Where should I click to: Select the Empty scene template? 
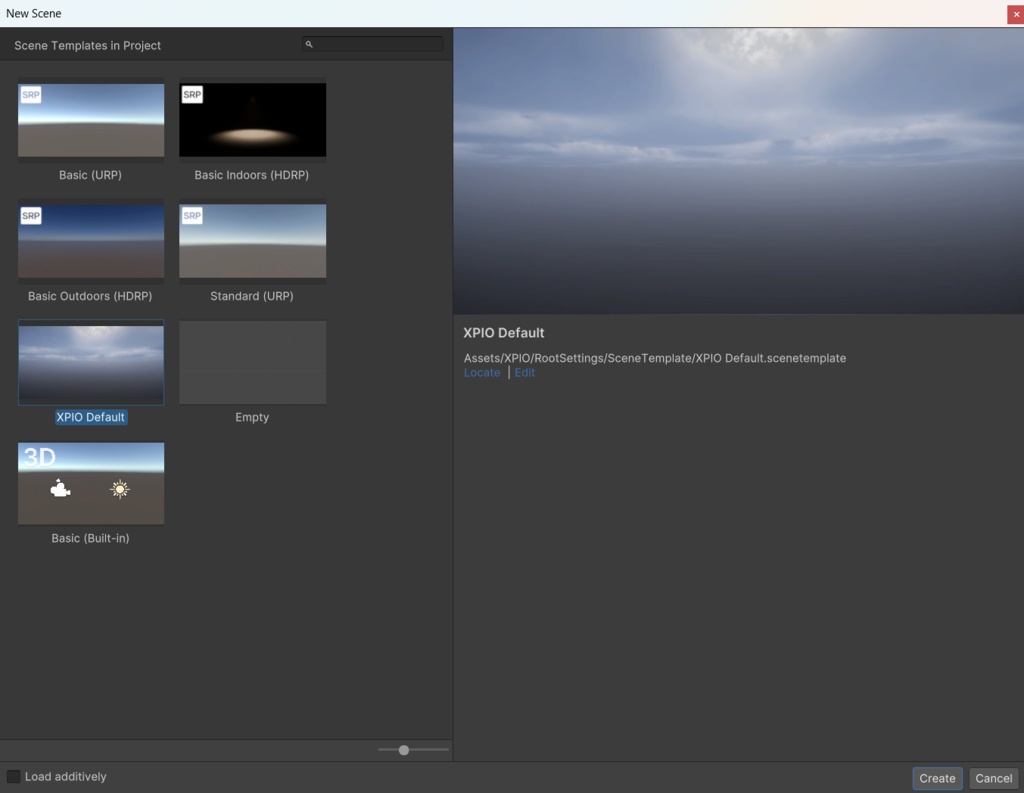(x=252, y=363)
